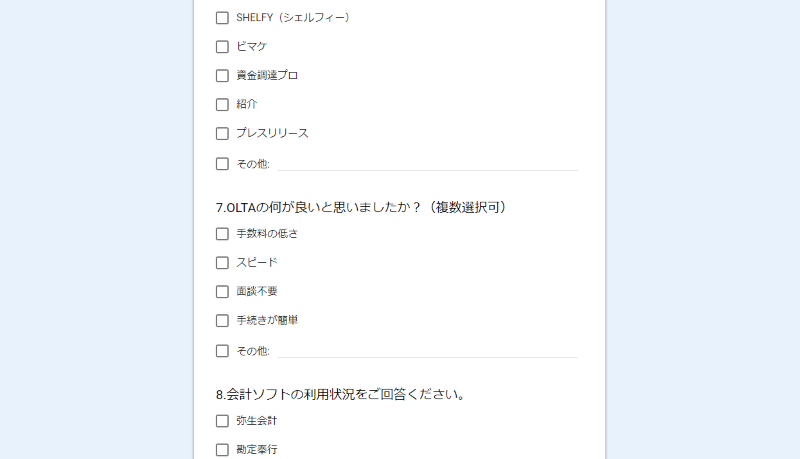This screenshot has width=800, height=459.
Task: Check 手数料の低さ under question 7
Action: pyautogui.click(x=222, y=234)
